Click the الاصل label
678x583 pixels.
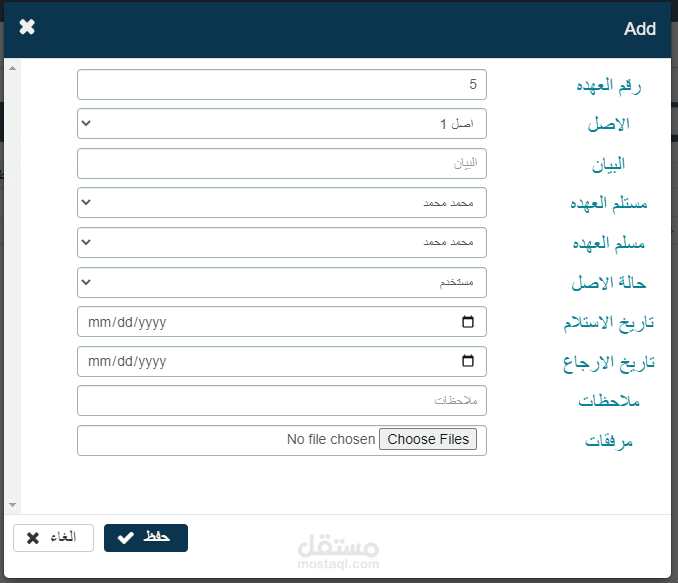coord(608,125)
